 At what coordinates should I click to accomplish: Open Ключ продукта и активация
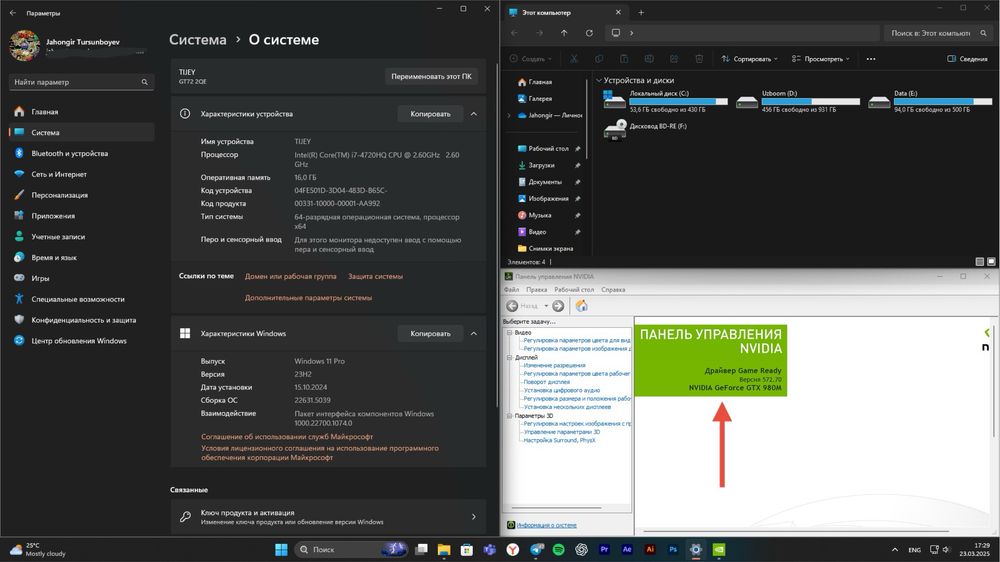point(328,517)
